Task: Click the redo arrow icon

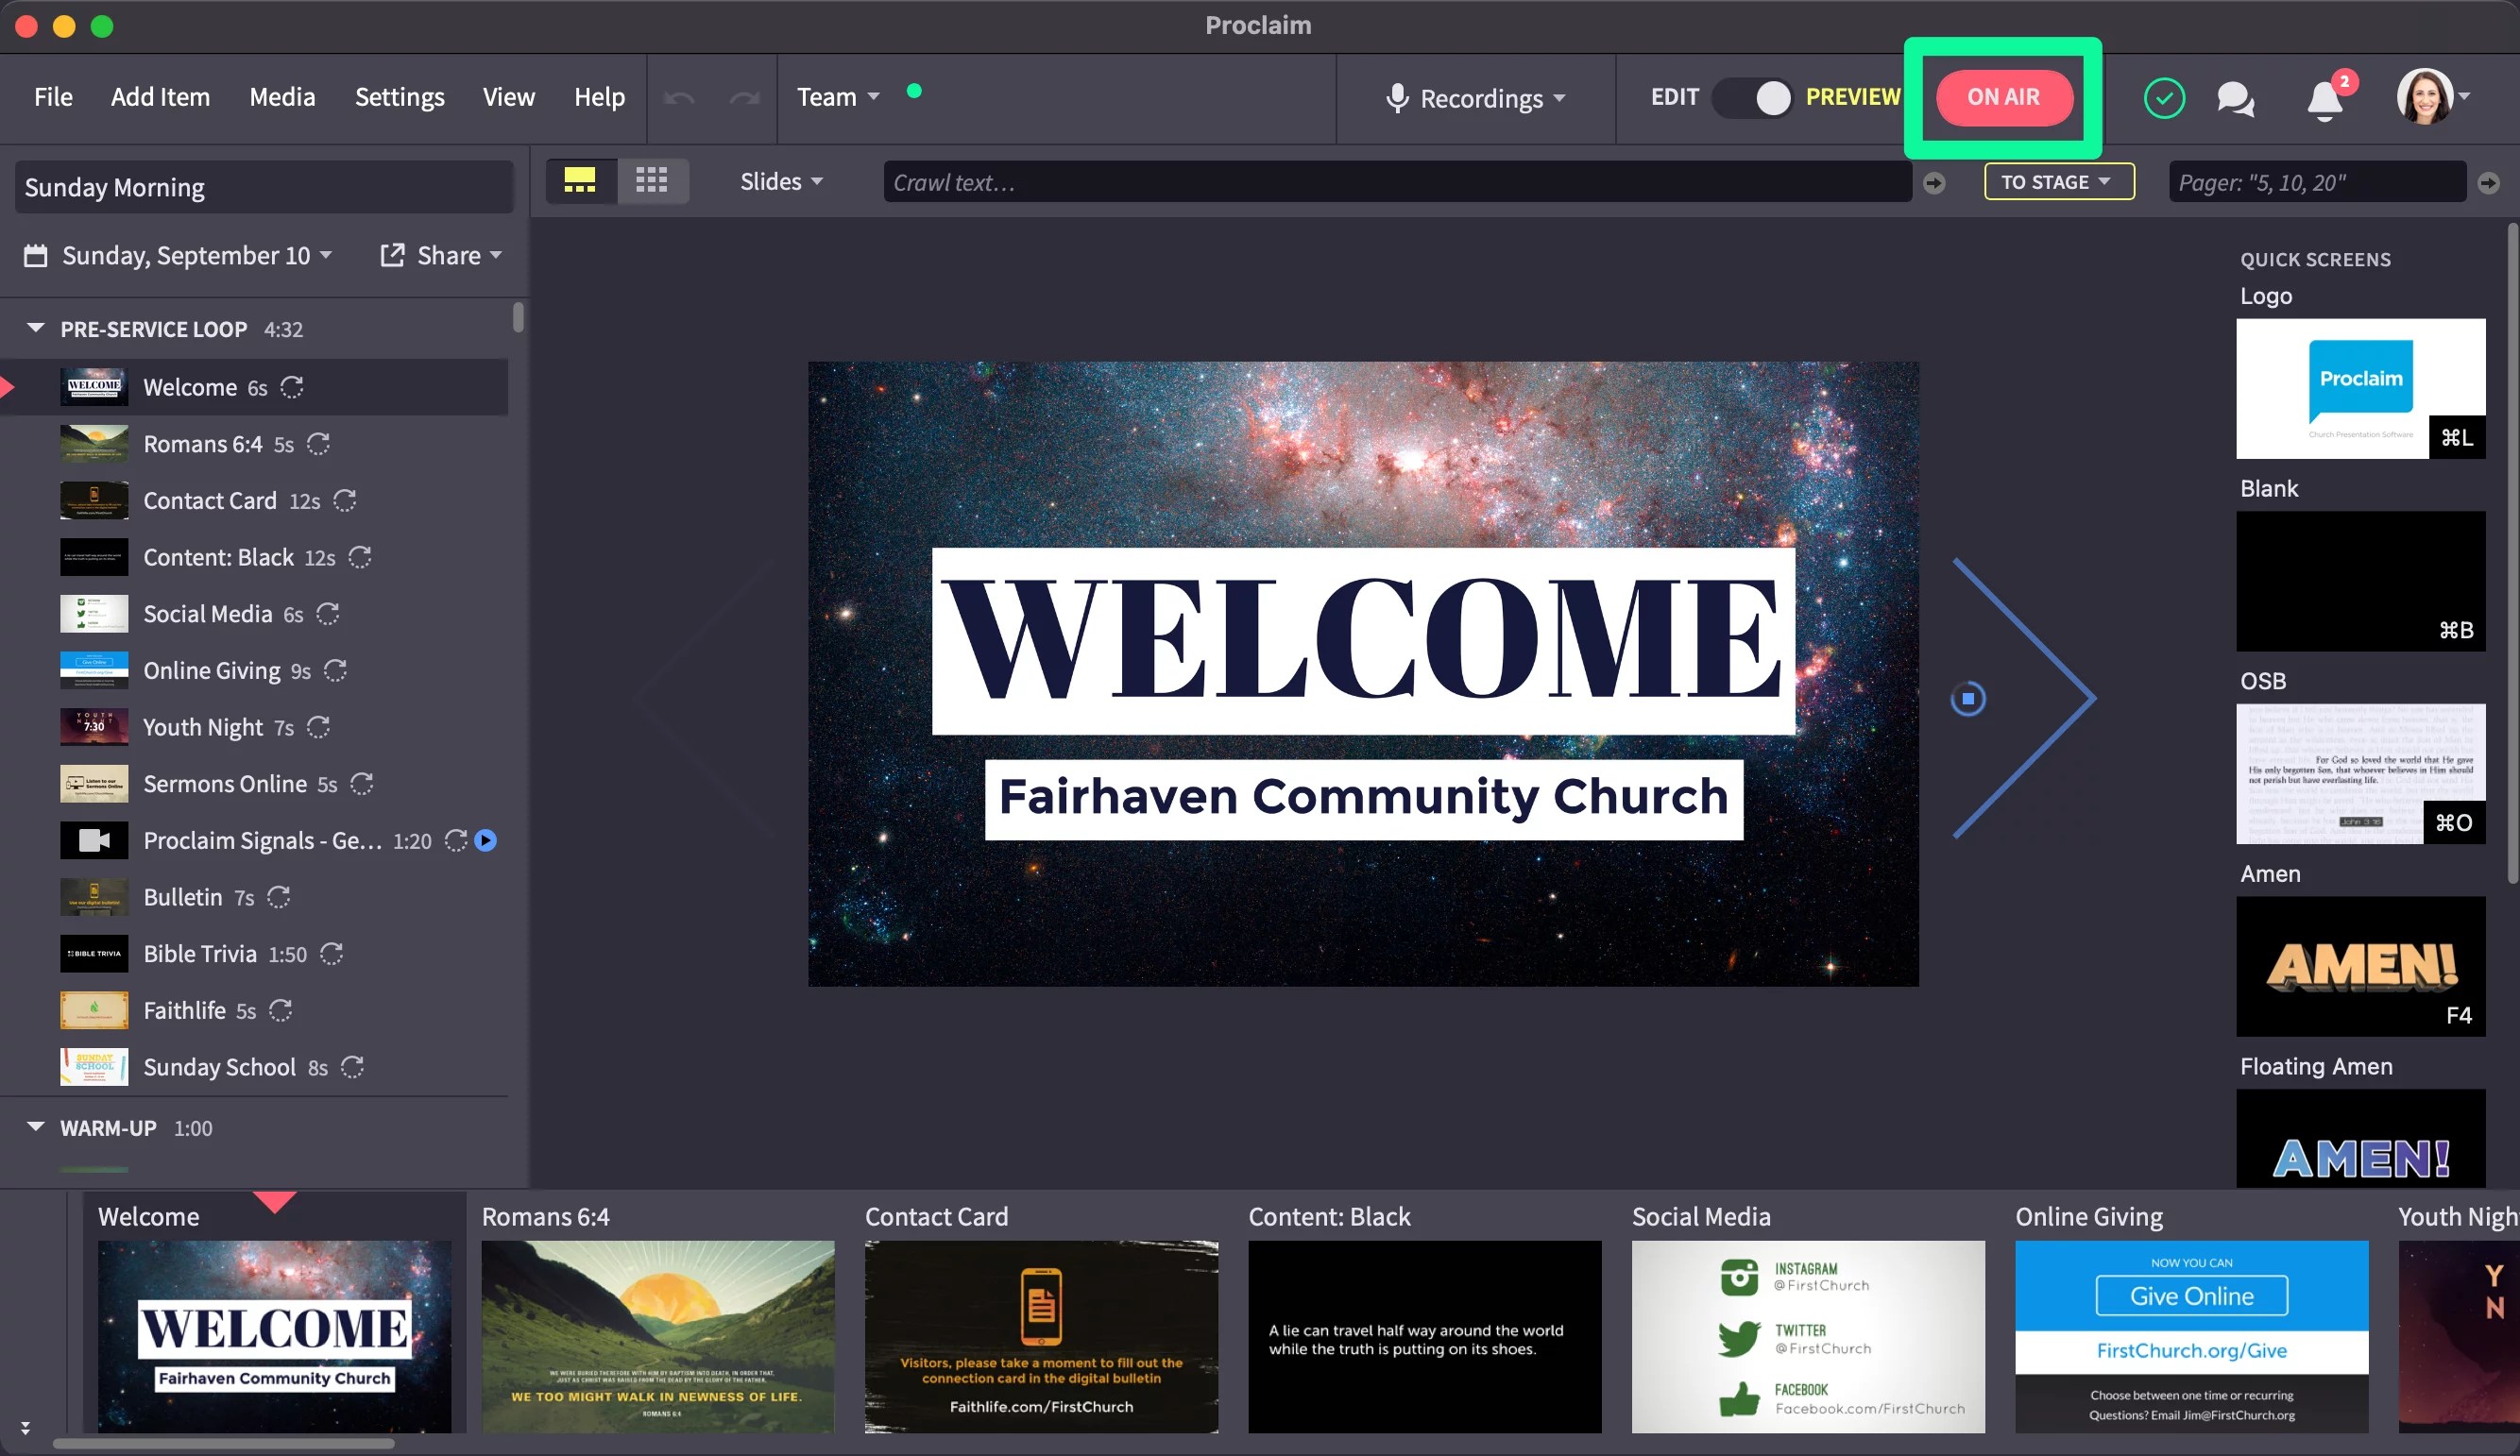Action: click(x=744, y=97)
